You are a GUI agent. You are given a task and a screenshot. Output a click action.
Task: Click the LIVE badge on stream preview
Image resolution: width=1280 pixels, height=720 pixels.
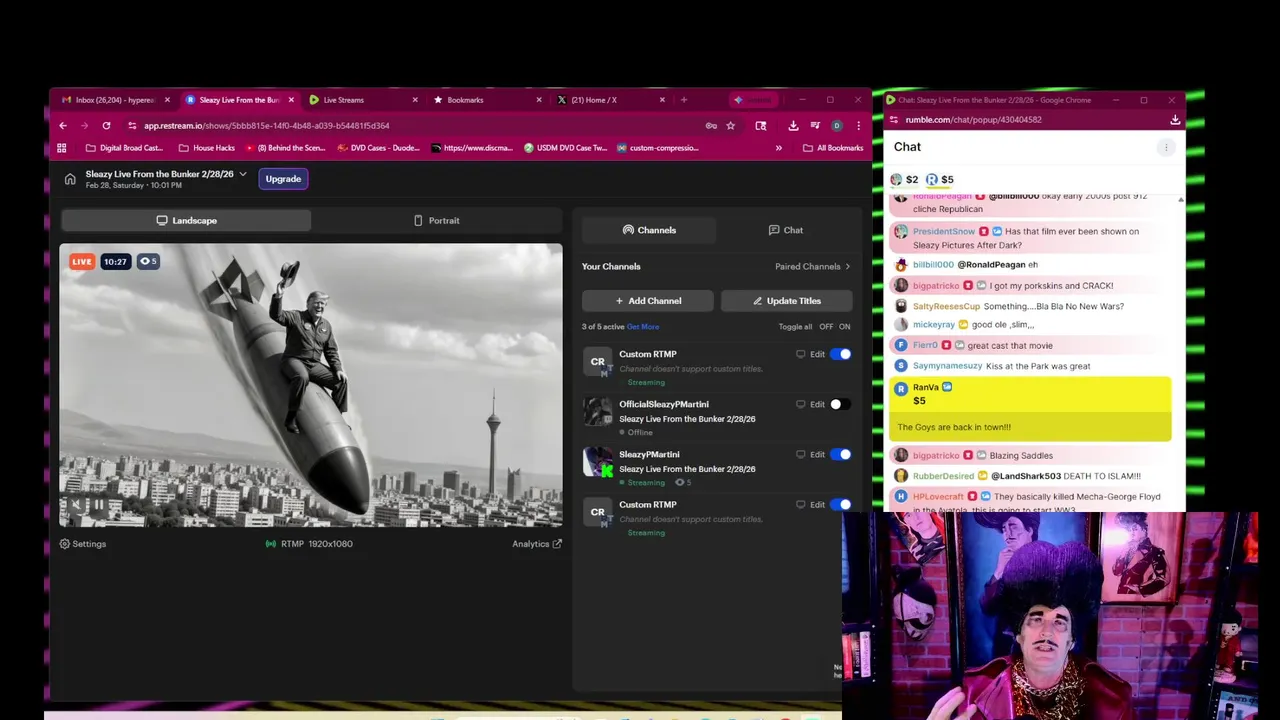pyautogui.click(x=82, y=262)
